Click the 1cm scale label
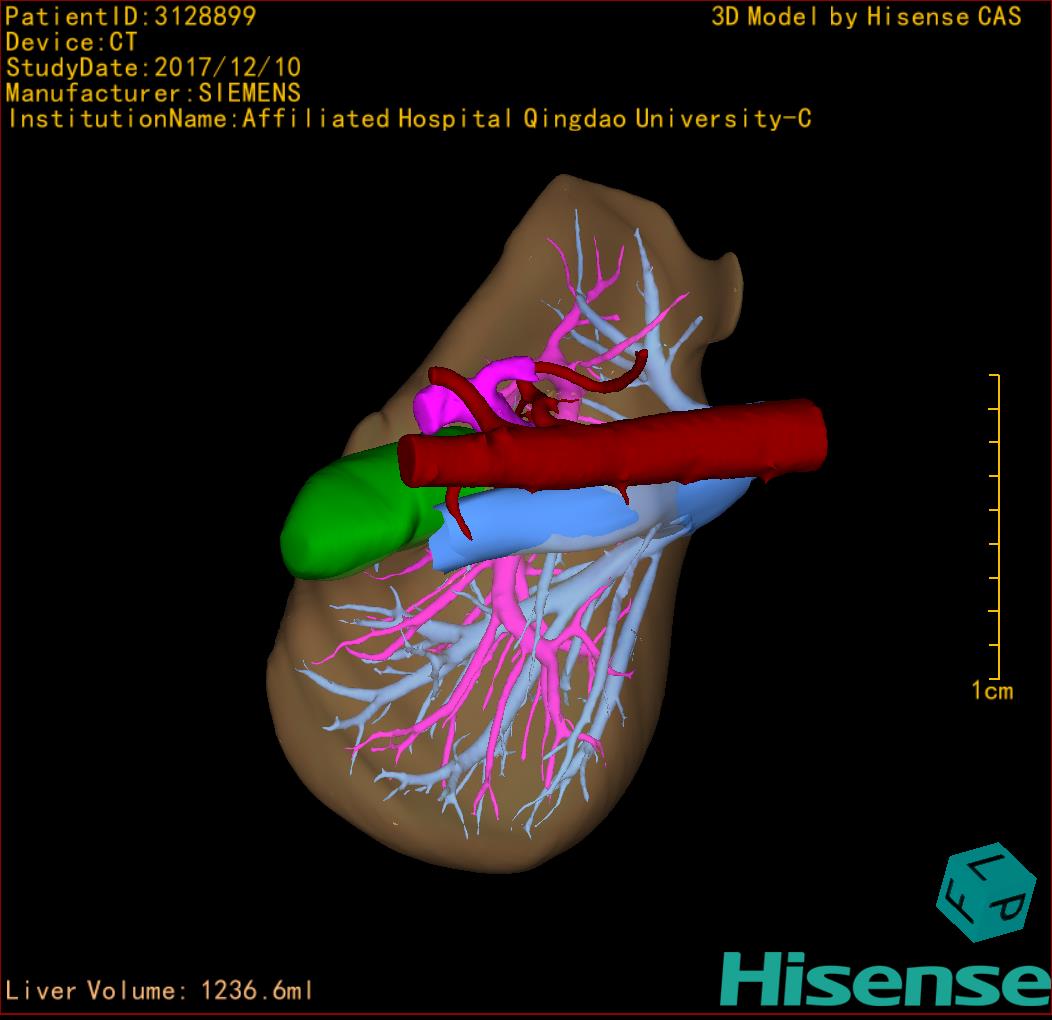1052x1020 pixels. (991, 691)
